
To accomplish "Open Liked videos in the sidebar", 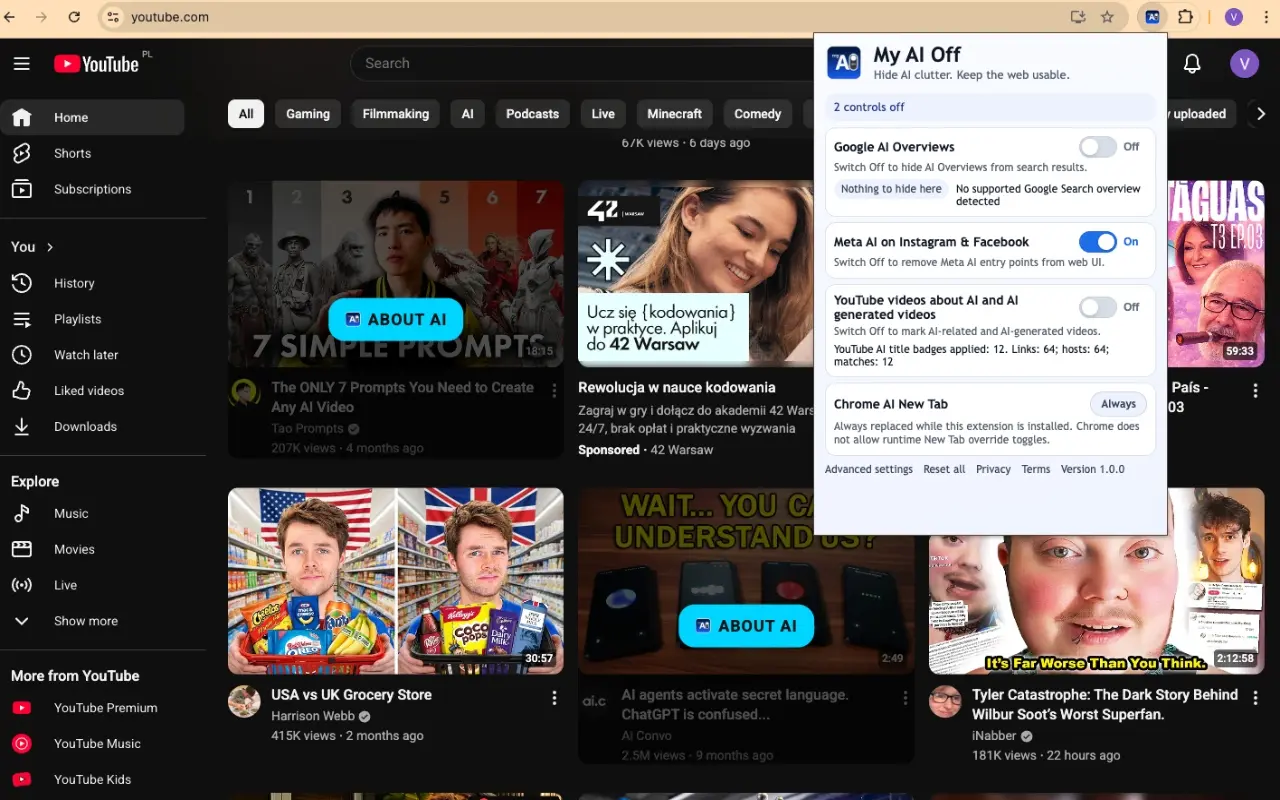I will 92,391.
